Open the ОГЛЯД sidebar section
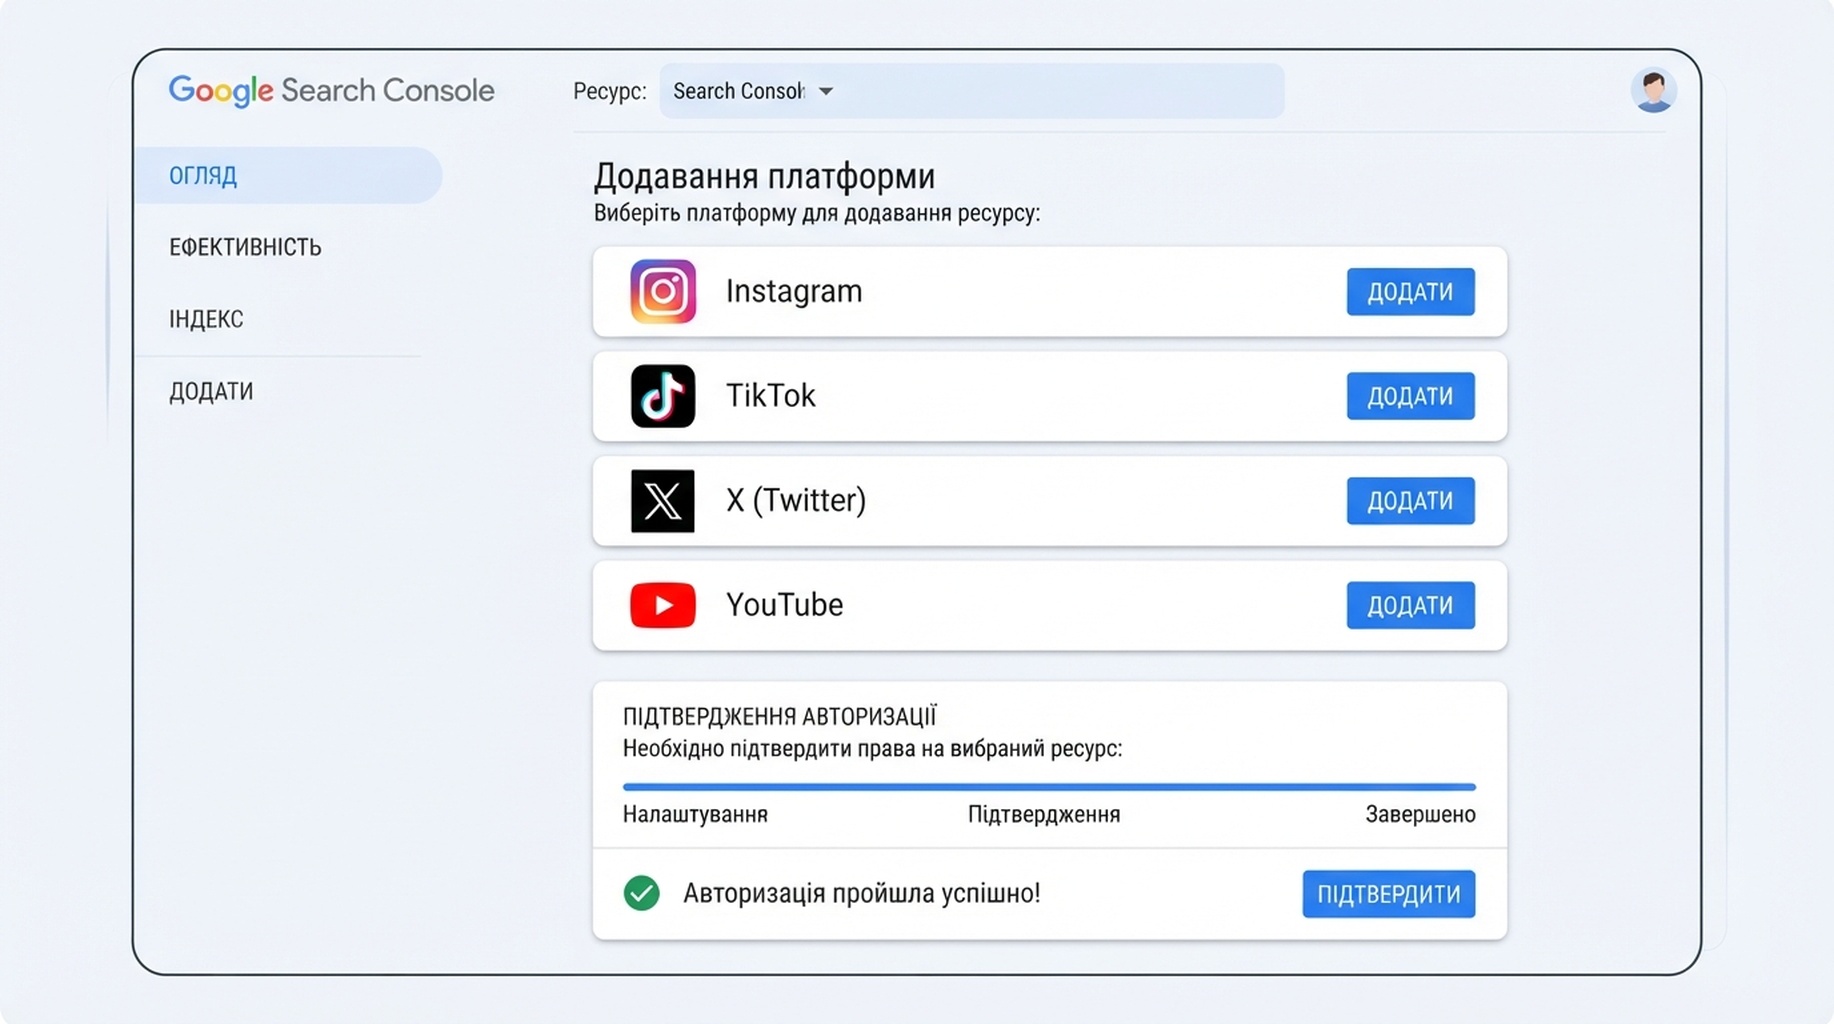Viewport: 1834px width, 1024px height. coord(288,175)
